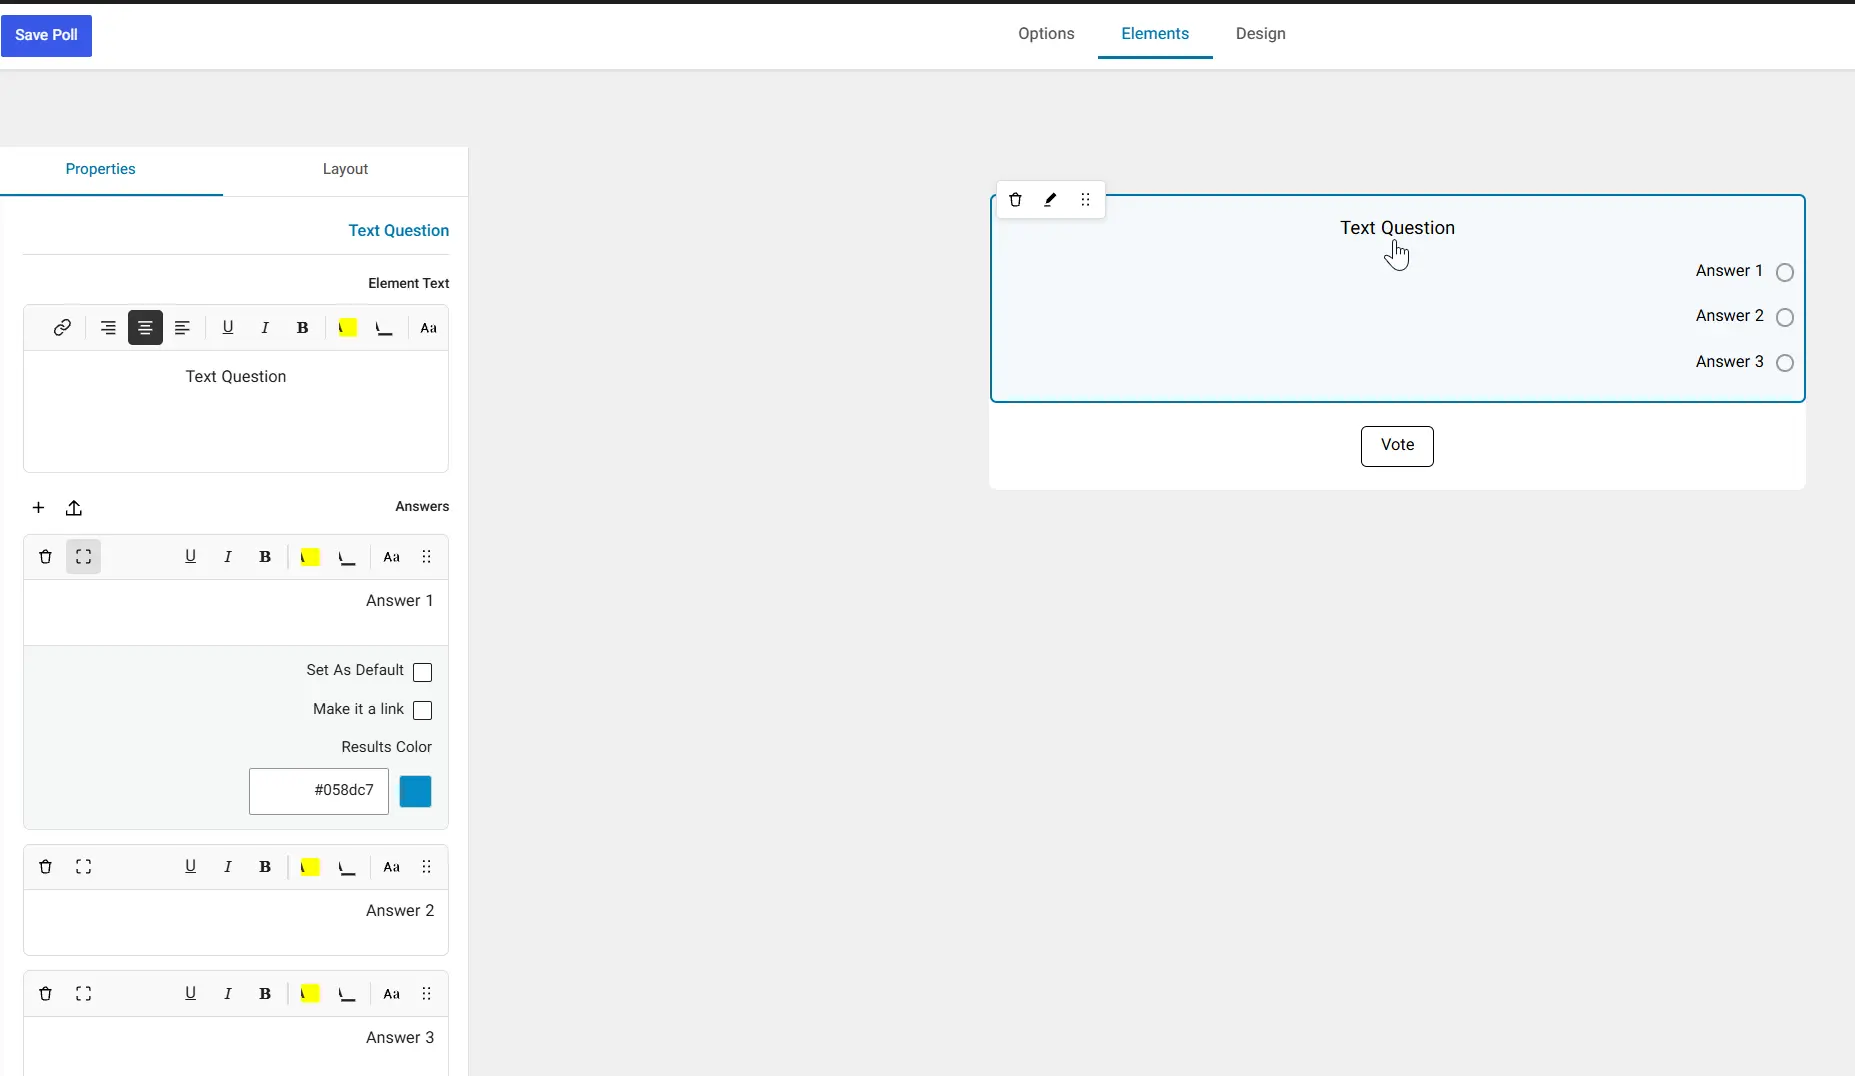Open font size option for Element Text
The height and width of the screenshot is (1076, 1855).
429,328
